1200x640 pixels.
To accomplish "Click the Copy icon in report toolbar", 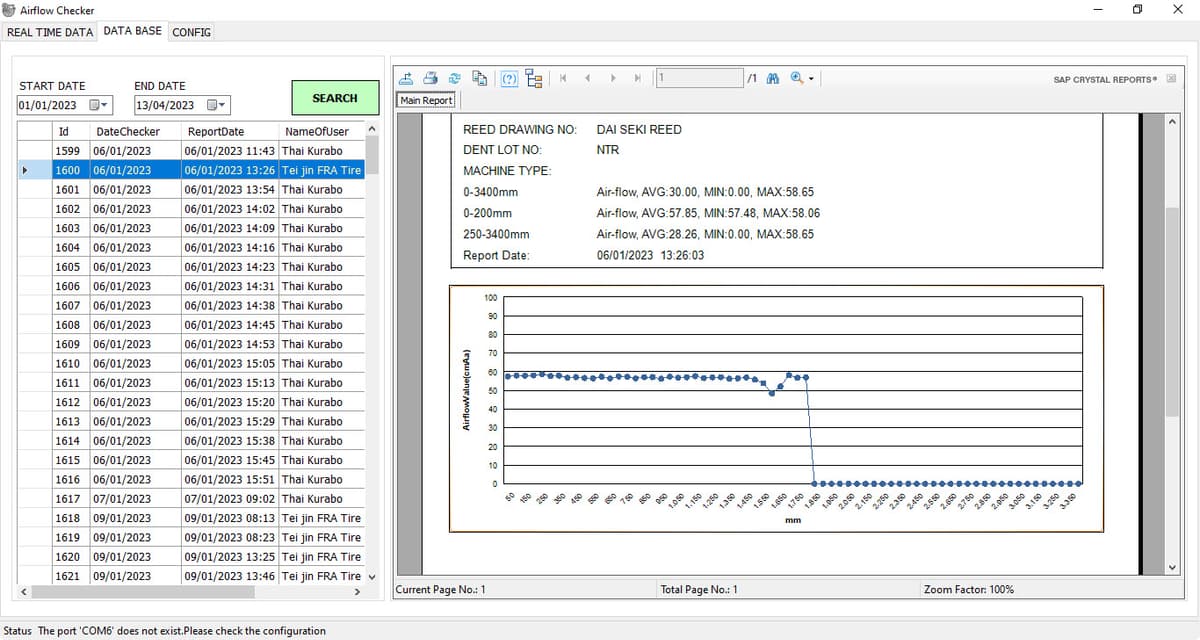I will click(x=479, y=78).
